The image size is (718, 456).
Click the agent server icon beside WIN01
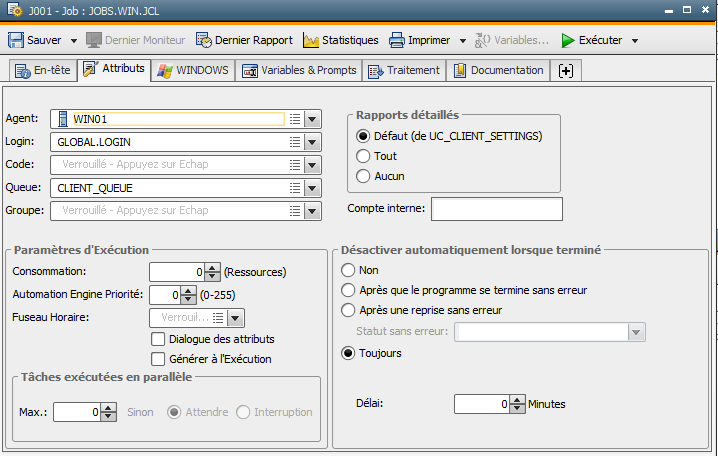pos(63,119)
